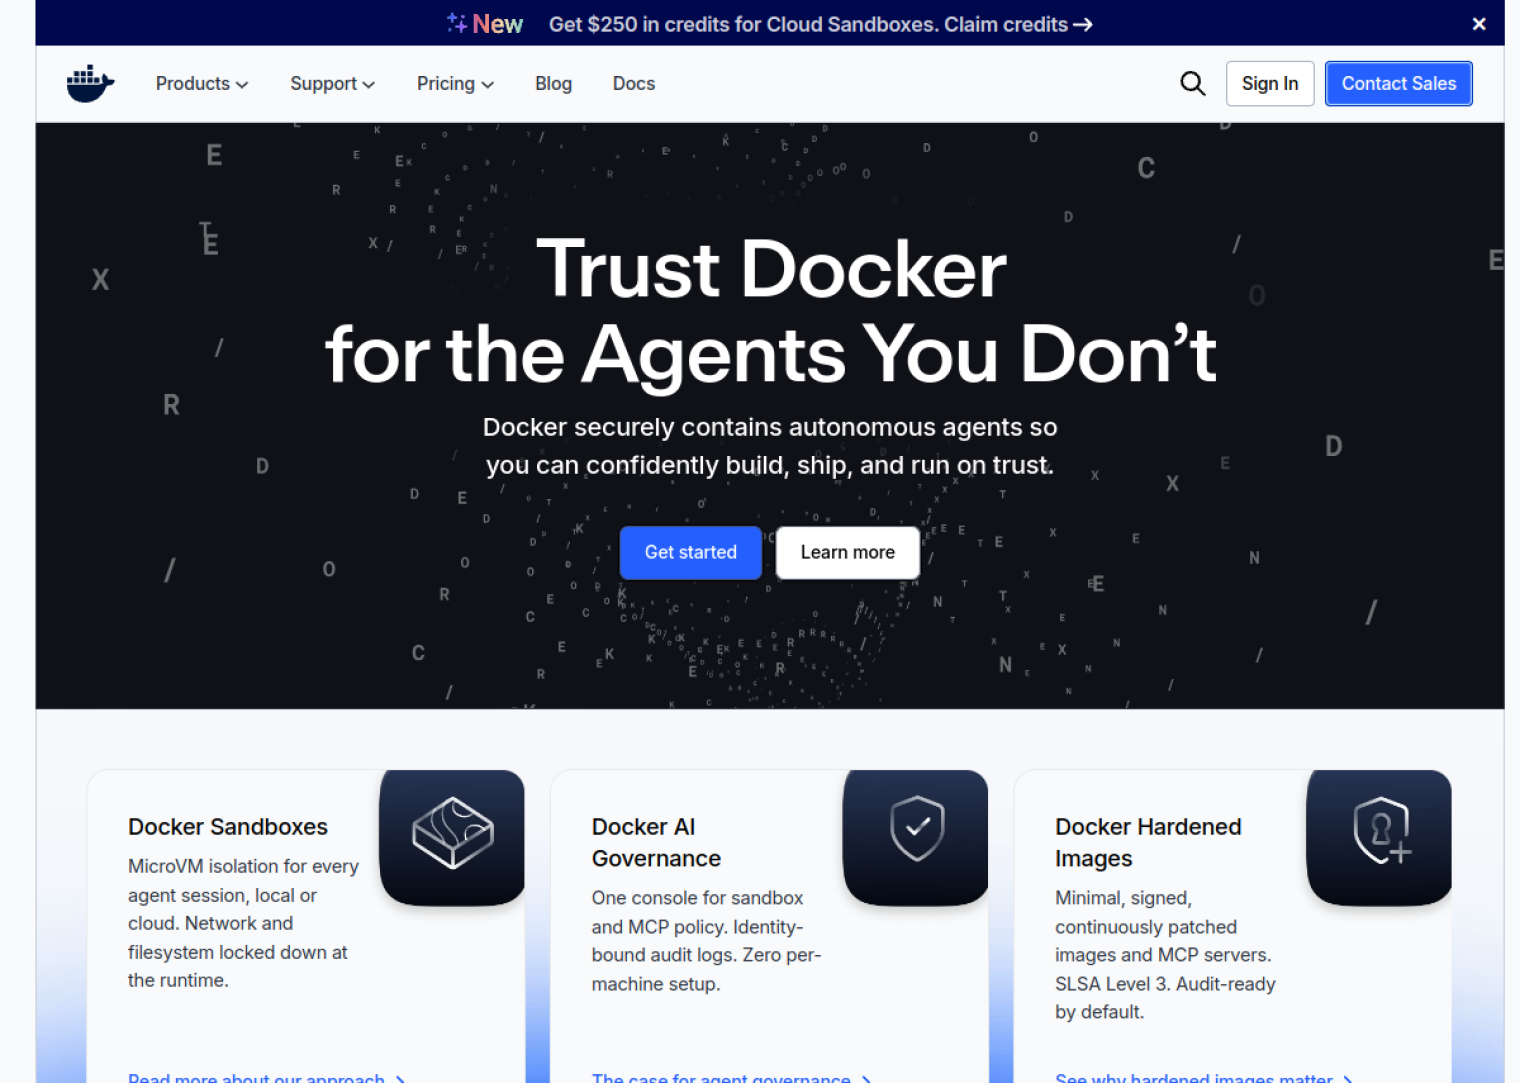Open the Docs page
Image resolution: width=1520 pixels, height=1083 pixels.
click(634, 84)
